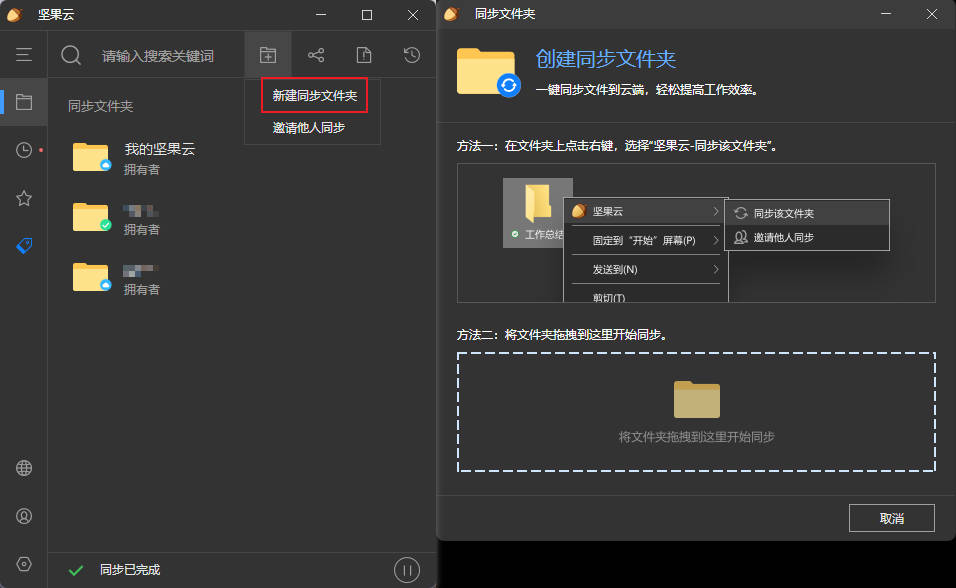Open the user account sidebar icon

24,516
